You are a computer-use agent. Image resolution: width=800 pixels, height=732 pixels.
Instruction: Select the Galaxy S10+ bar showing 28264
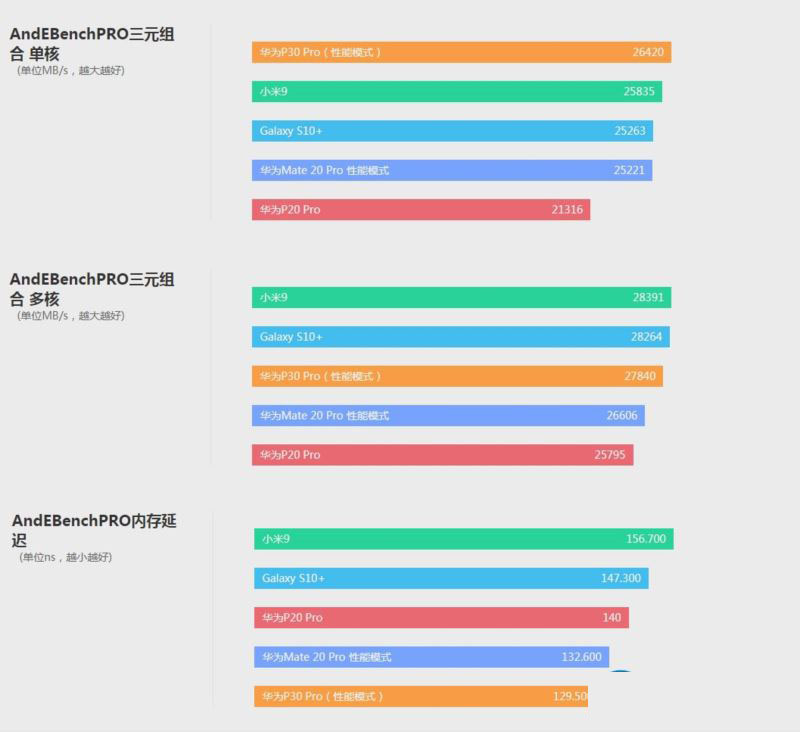(x=460, y=337)
